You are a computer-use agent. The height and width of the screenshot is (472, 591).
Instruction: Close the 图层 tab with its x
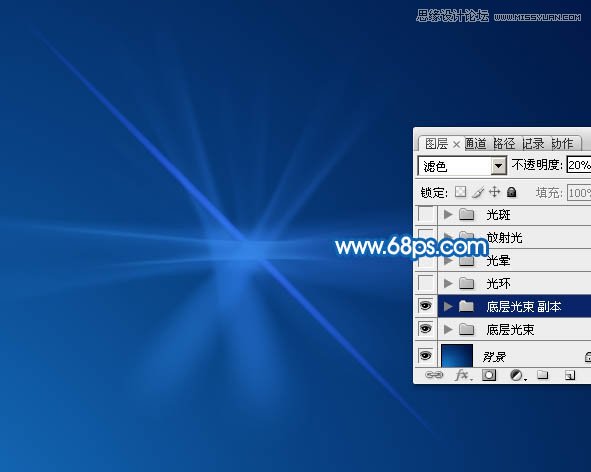456,144
